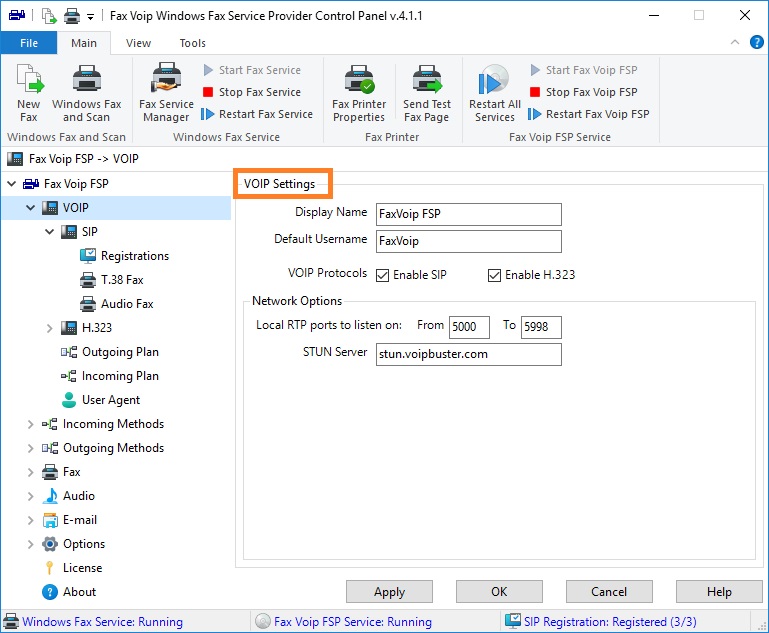Screen dimensions: 769x633
Task: Expand the Outgoing Methods node
Action: click(x=30, y=448)
